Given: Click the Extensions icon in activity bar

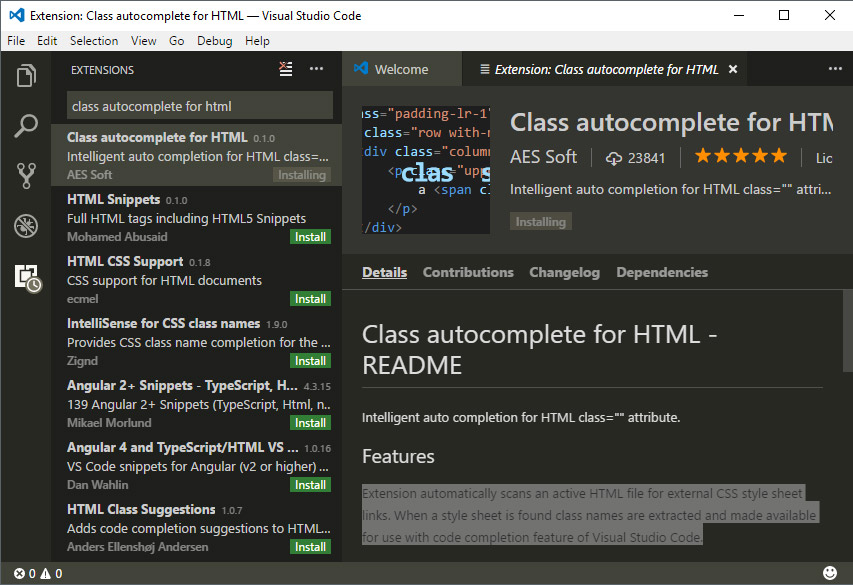Looking at the screenshot, I should [x=26, y=277].
